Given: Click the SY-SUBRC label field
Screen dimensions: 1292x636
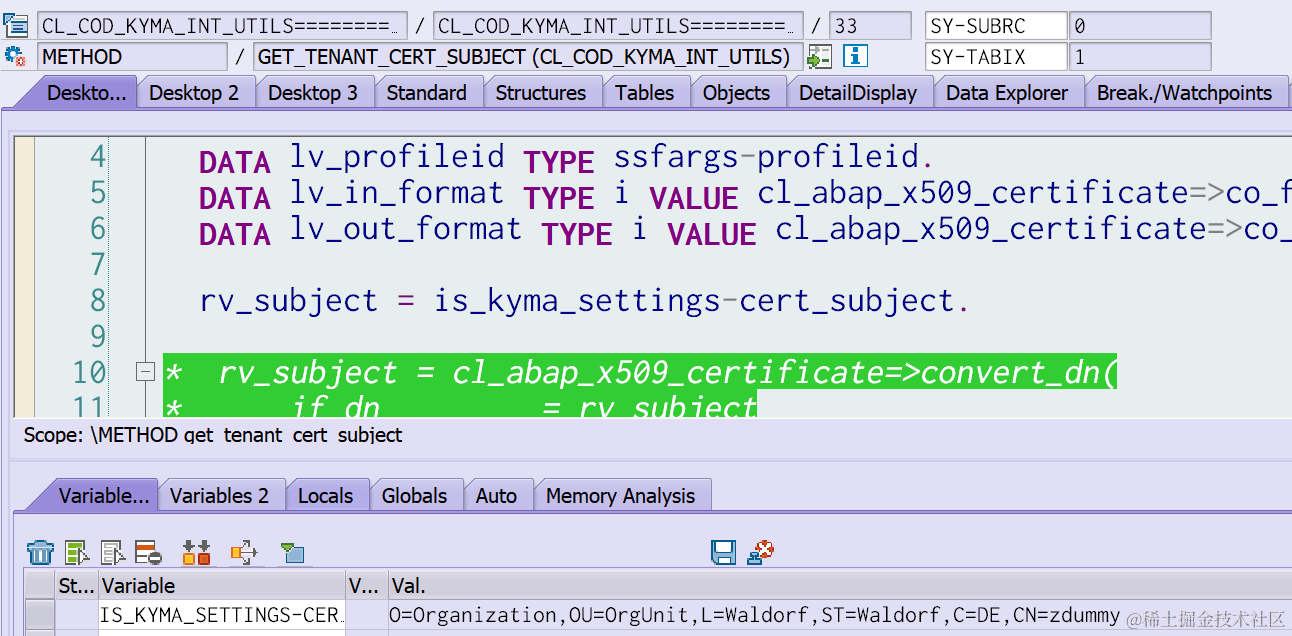Looking at the screenshot, I should (x=997, y=25).
